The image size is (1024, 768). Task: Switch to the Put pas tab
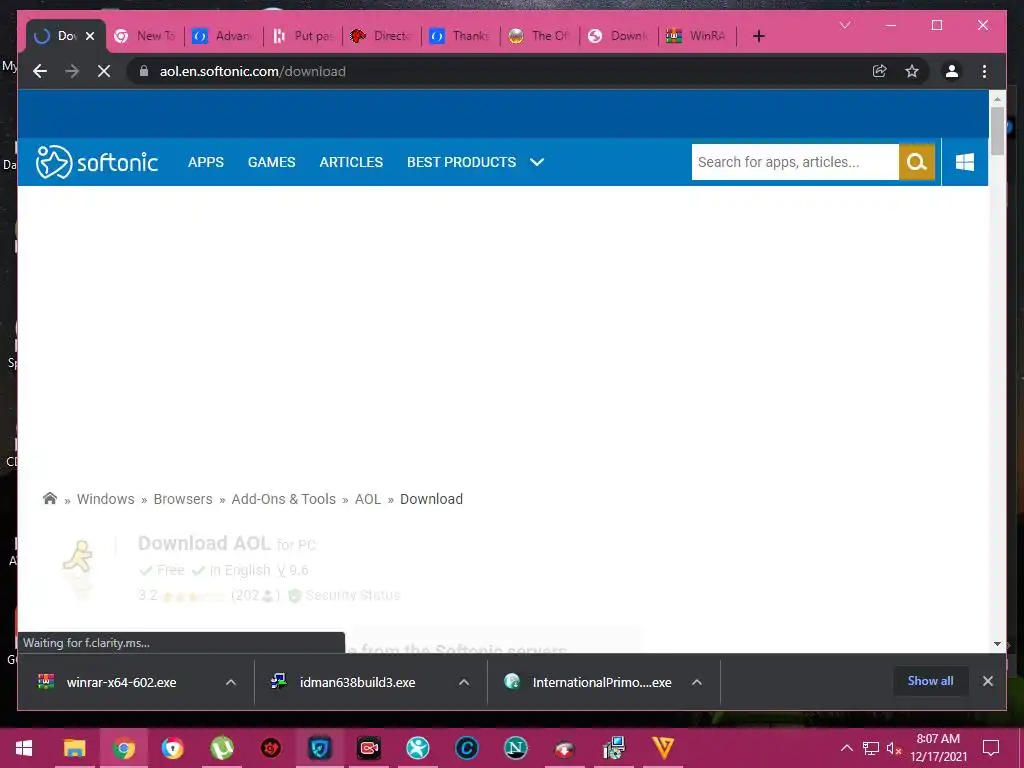tap(303, 36)
